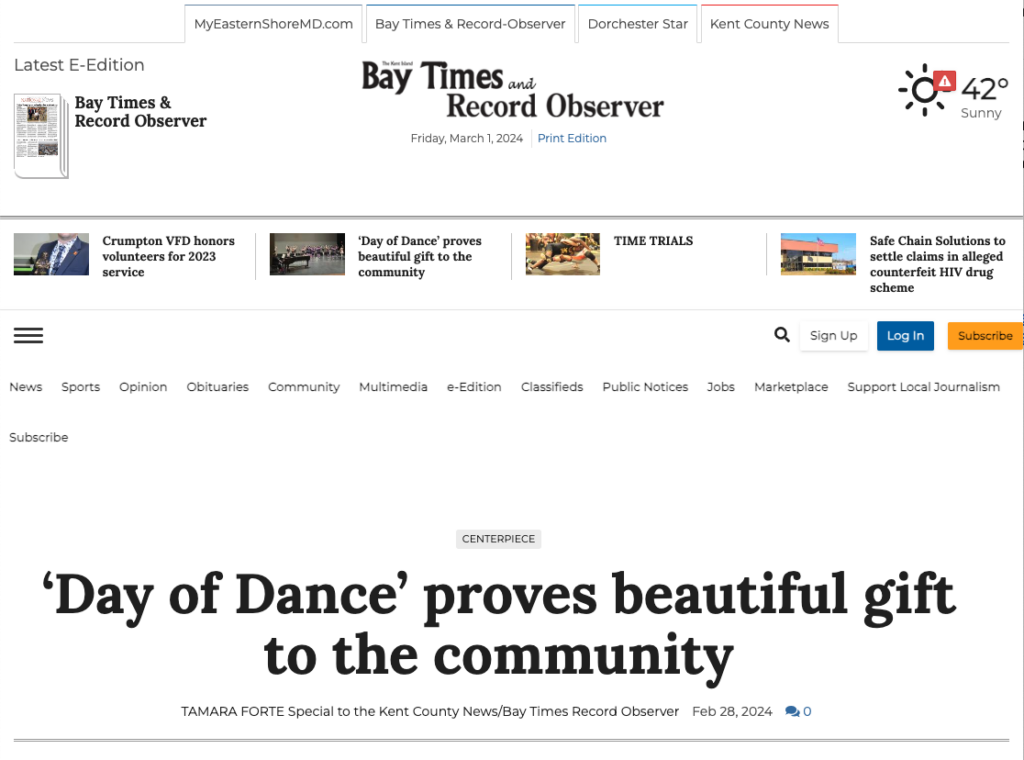Open the Community menu item
Image resolution: width=1024 pixels, height=760 pixels.
[304, 387]
